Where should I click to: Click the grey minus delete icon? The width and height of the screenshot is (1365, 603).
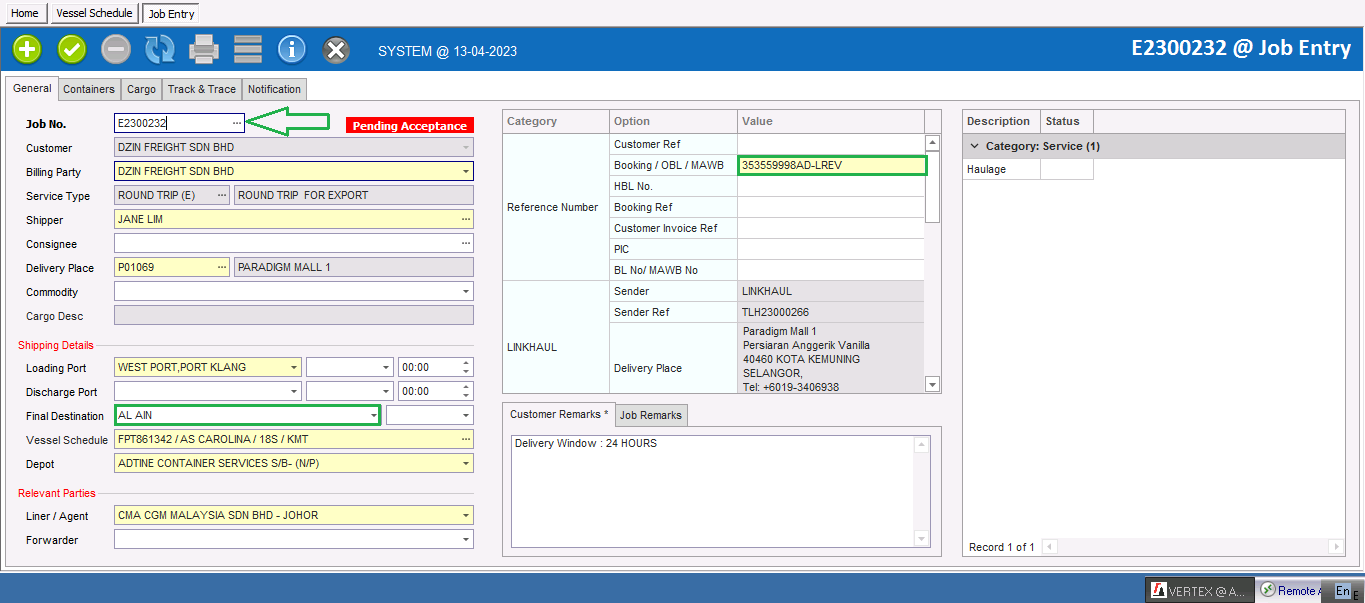coord(116,48)
